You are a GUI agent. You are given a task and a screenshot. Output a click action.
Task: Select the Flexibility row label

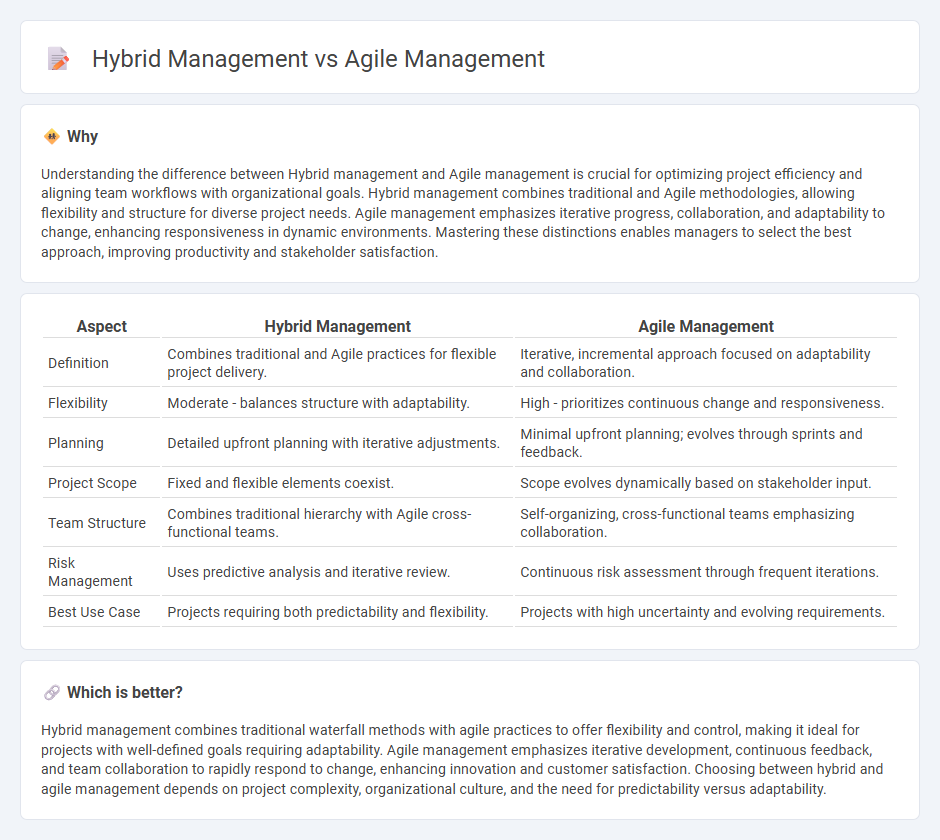pos(77,403)
